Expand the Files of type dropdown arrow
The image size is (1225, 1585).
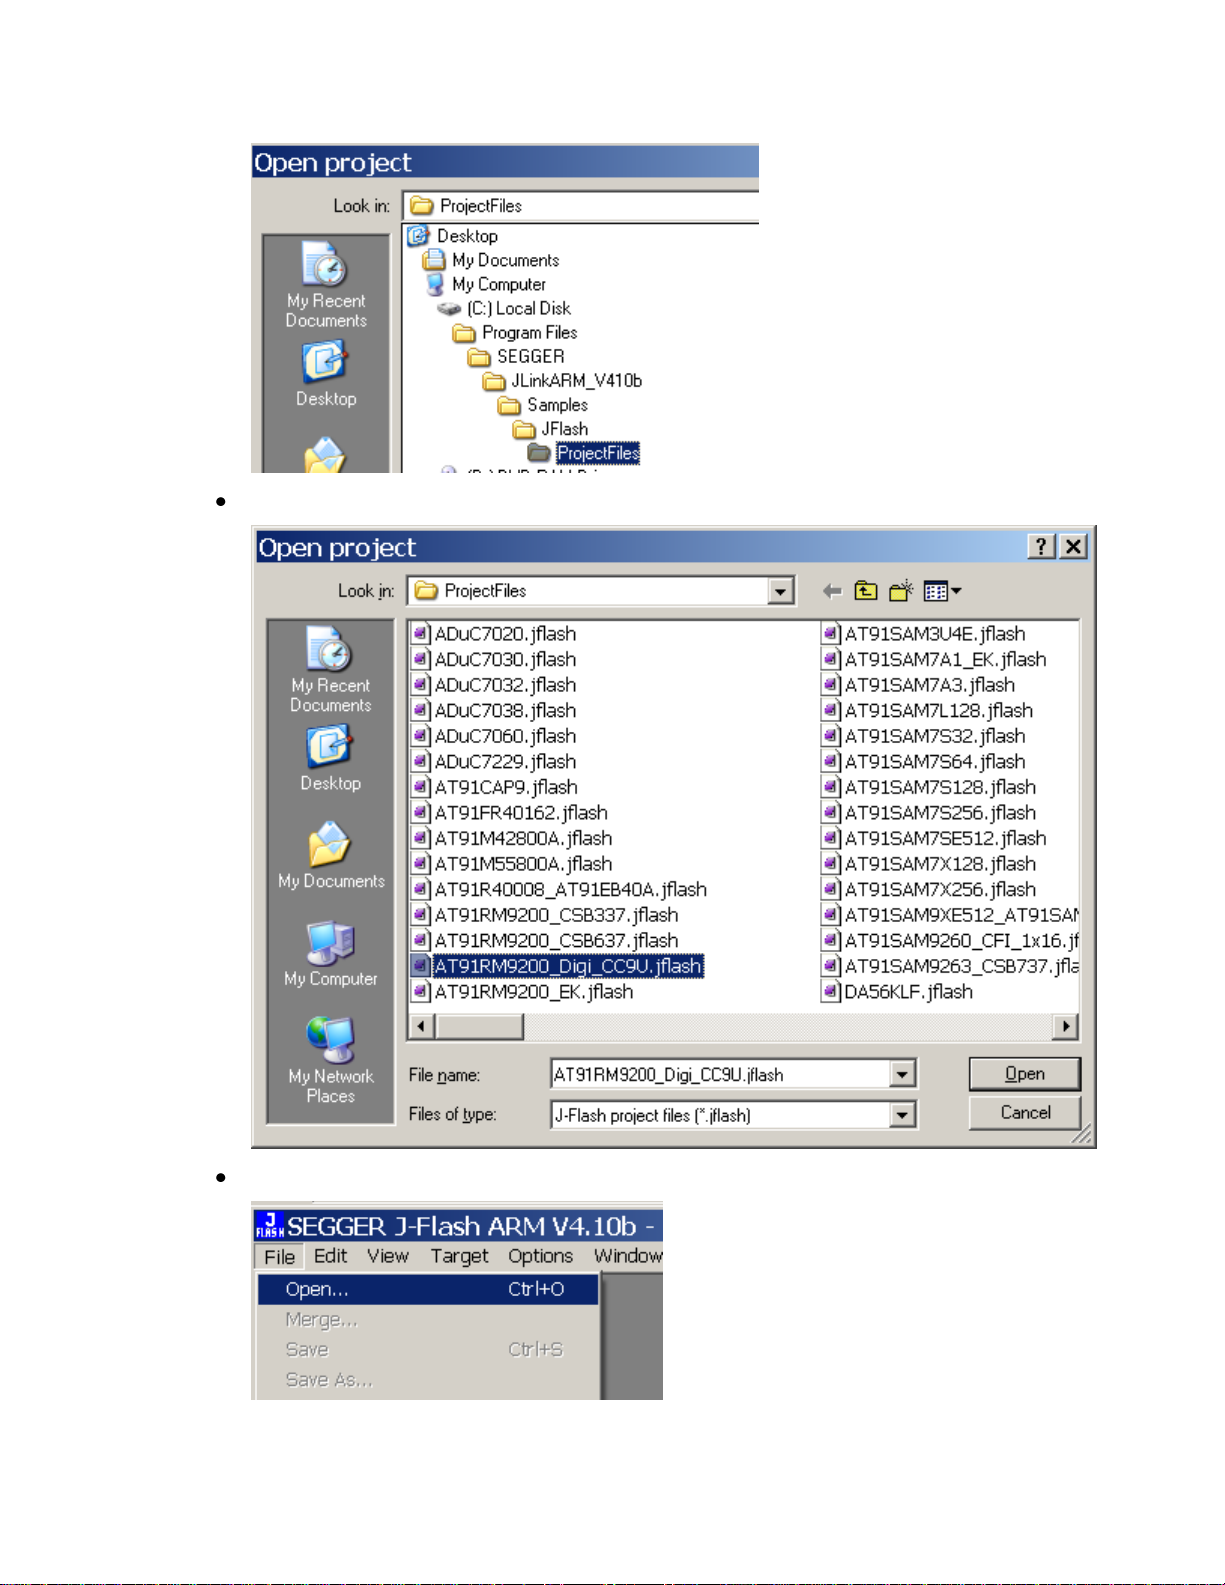[x=902, y=1115]
